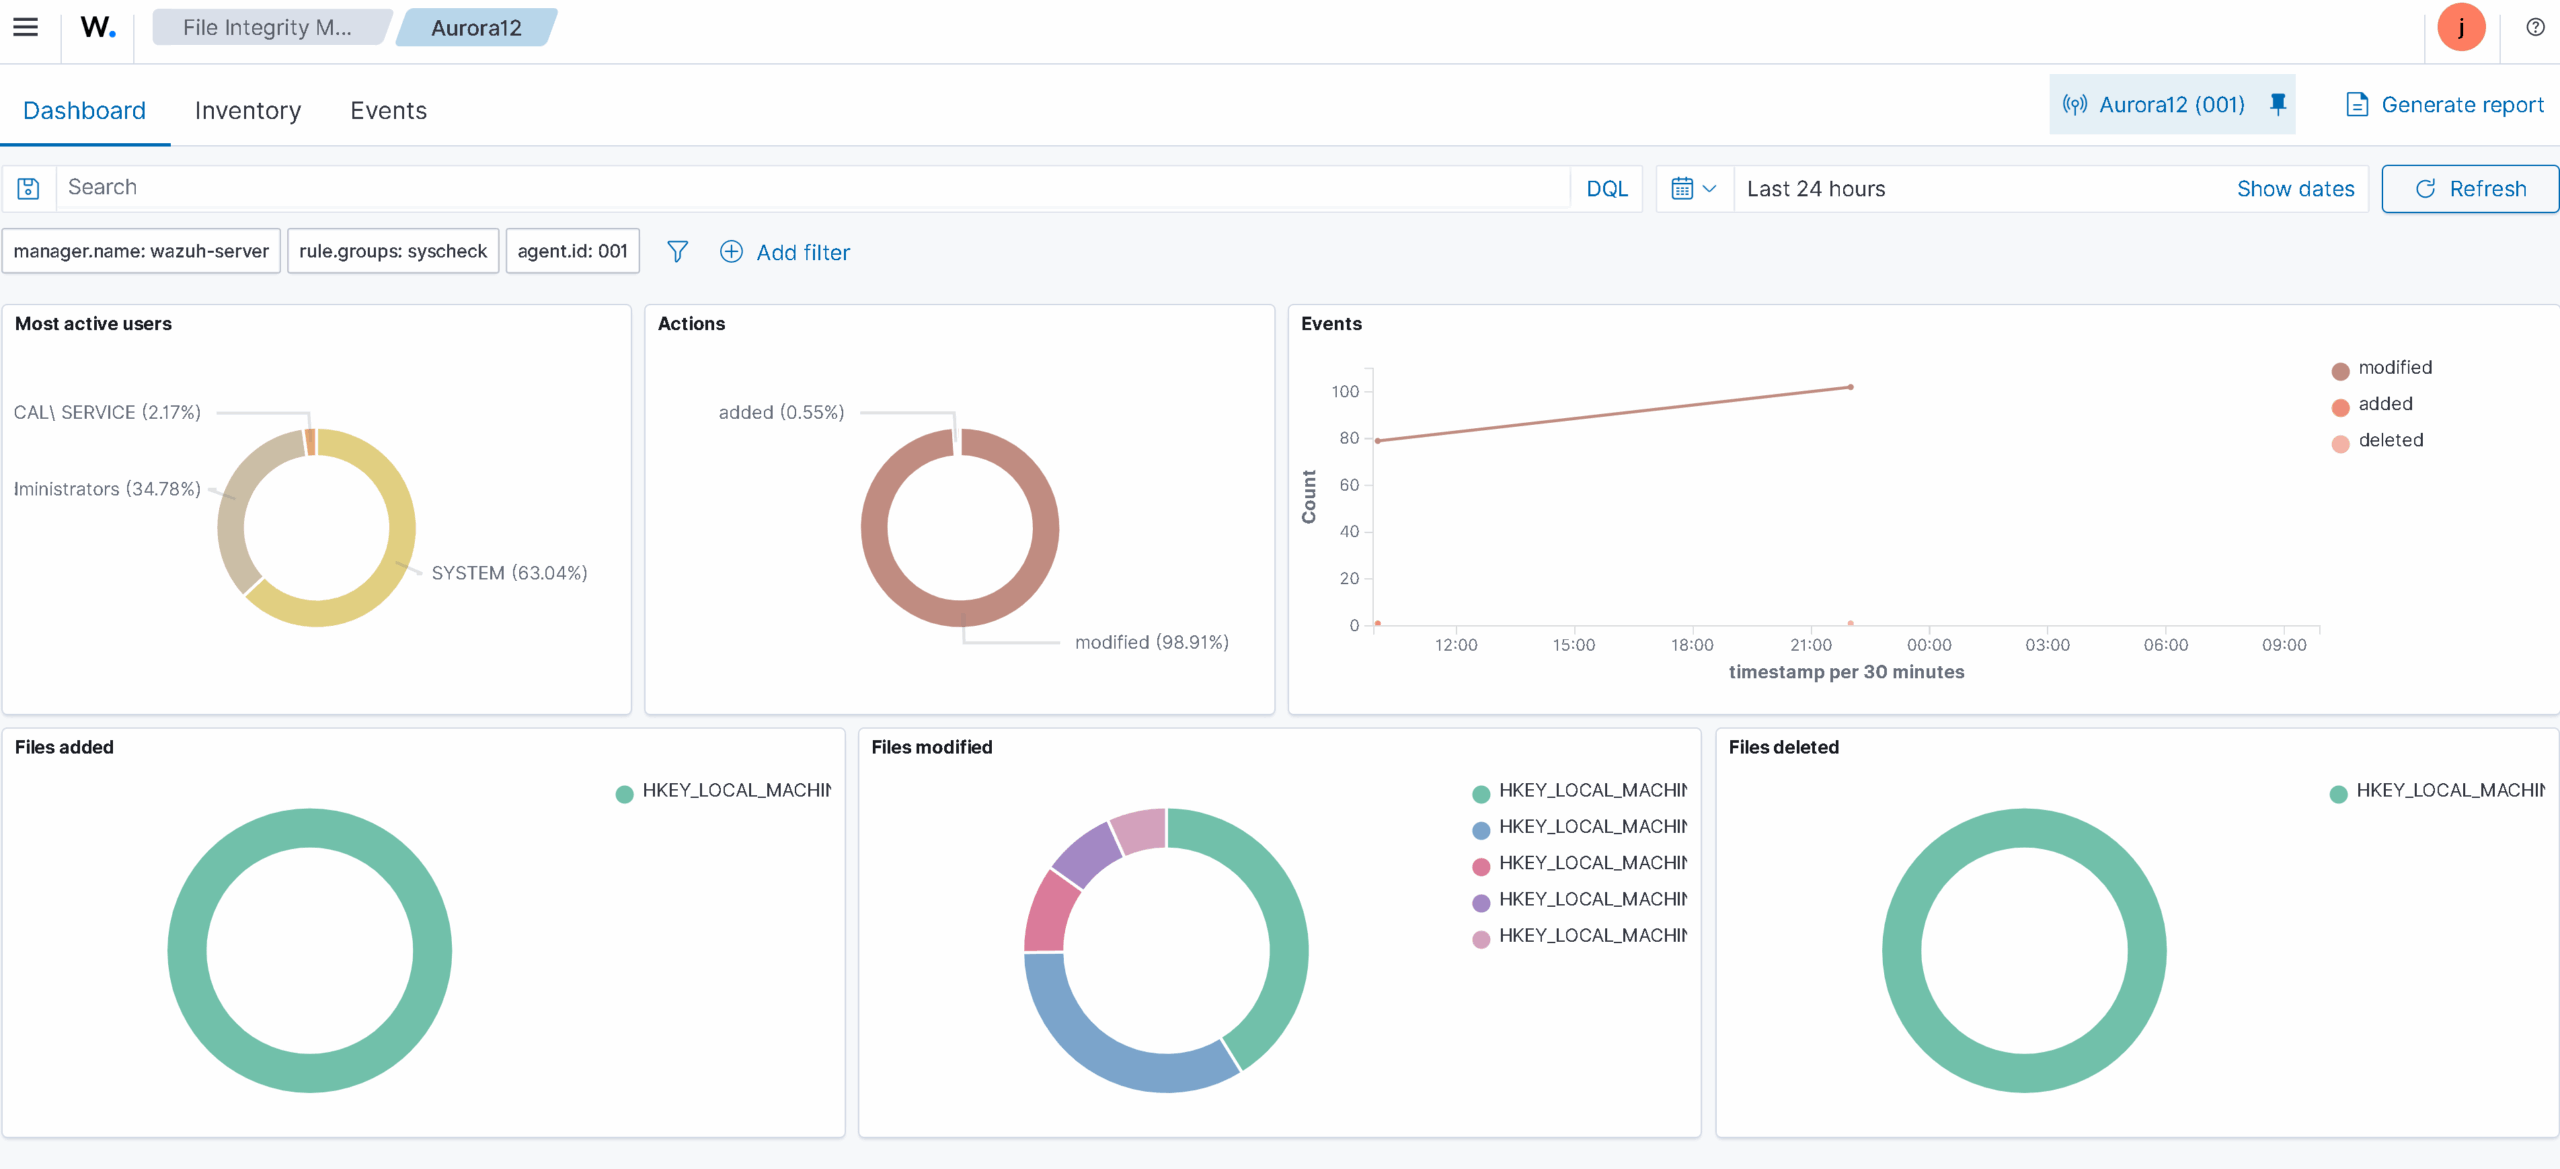Viewport: 2560px width, 1169px height.
Task: Open the 'Last 24 hours' time range picker
Action: 1816,189
